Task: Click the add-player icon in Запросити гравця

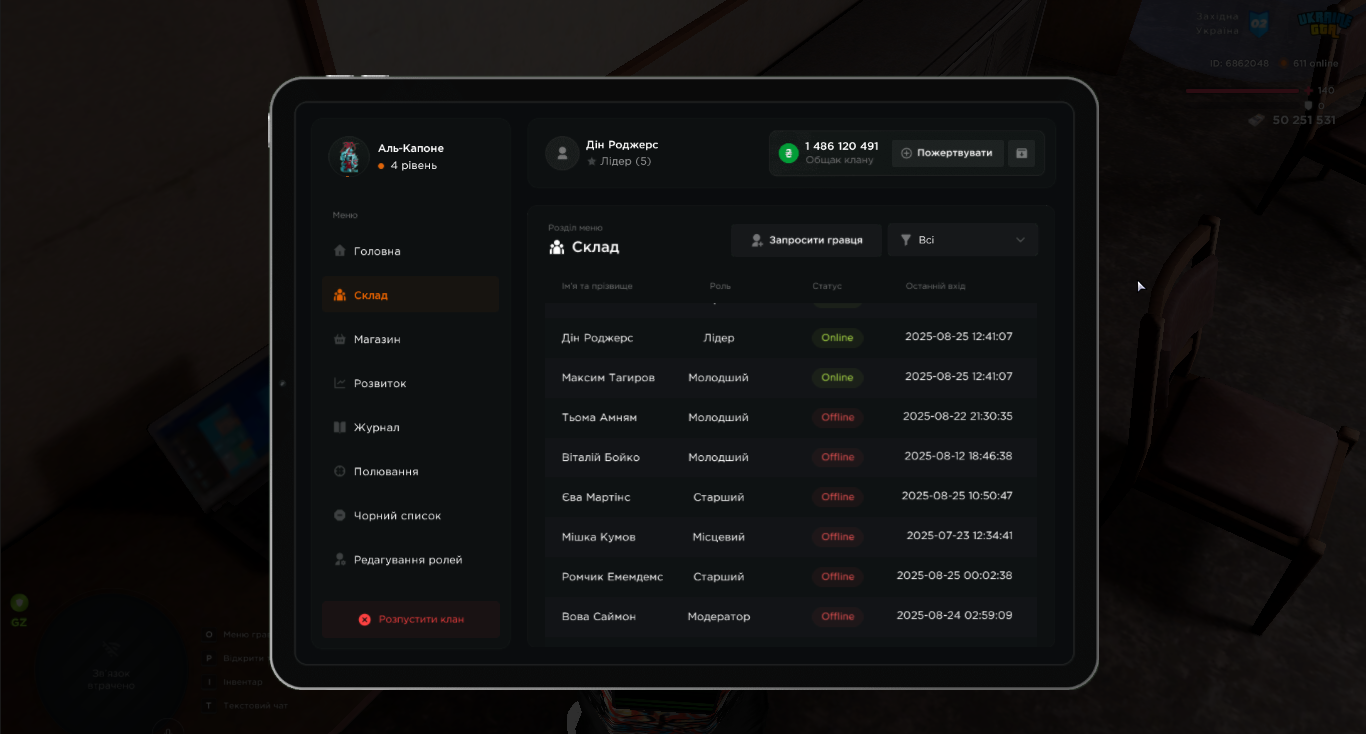Action: point(757,240)
